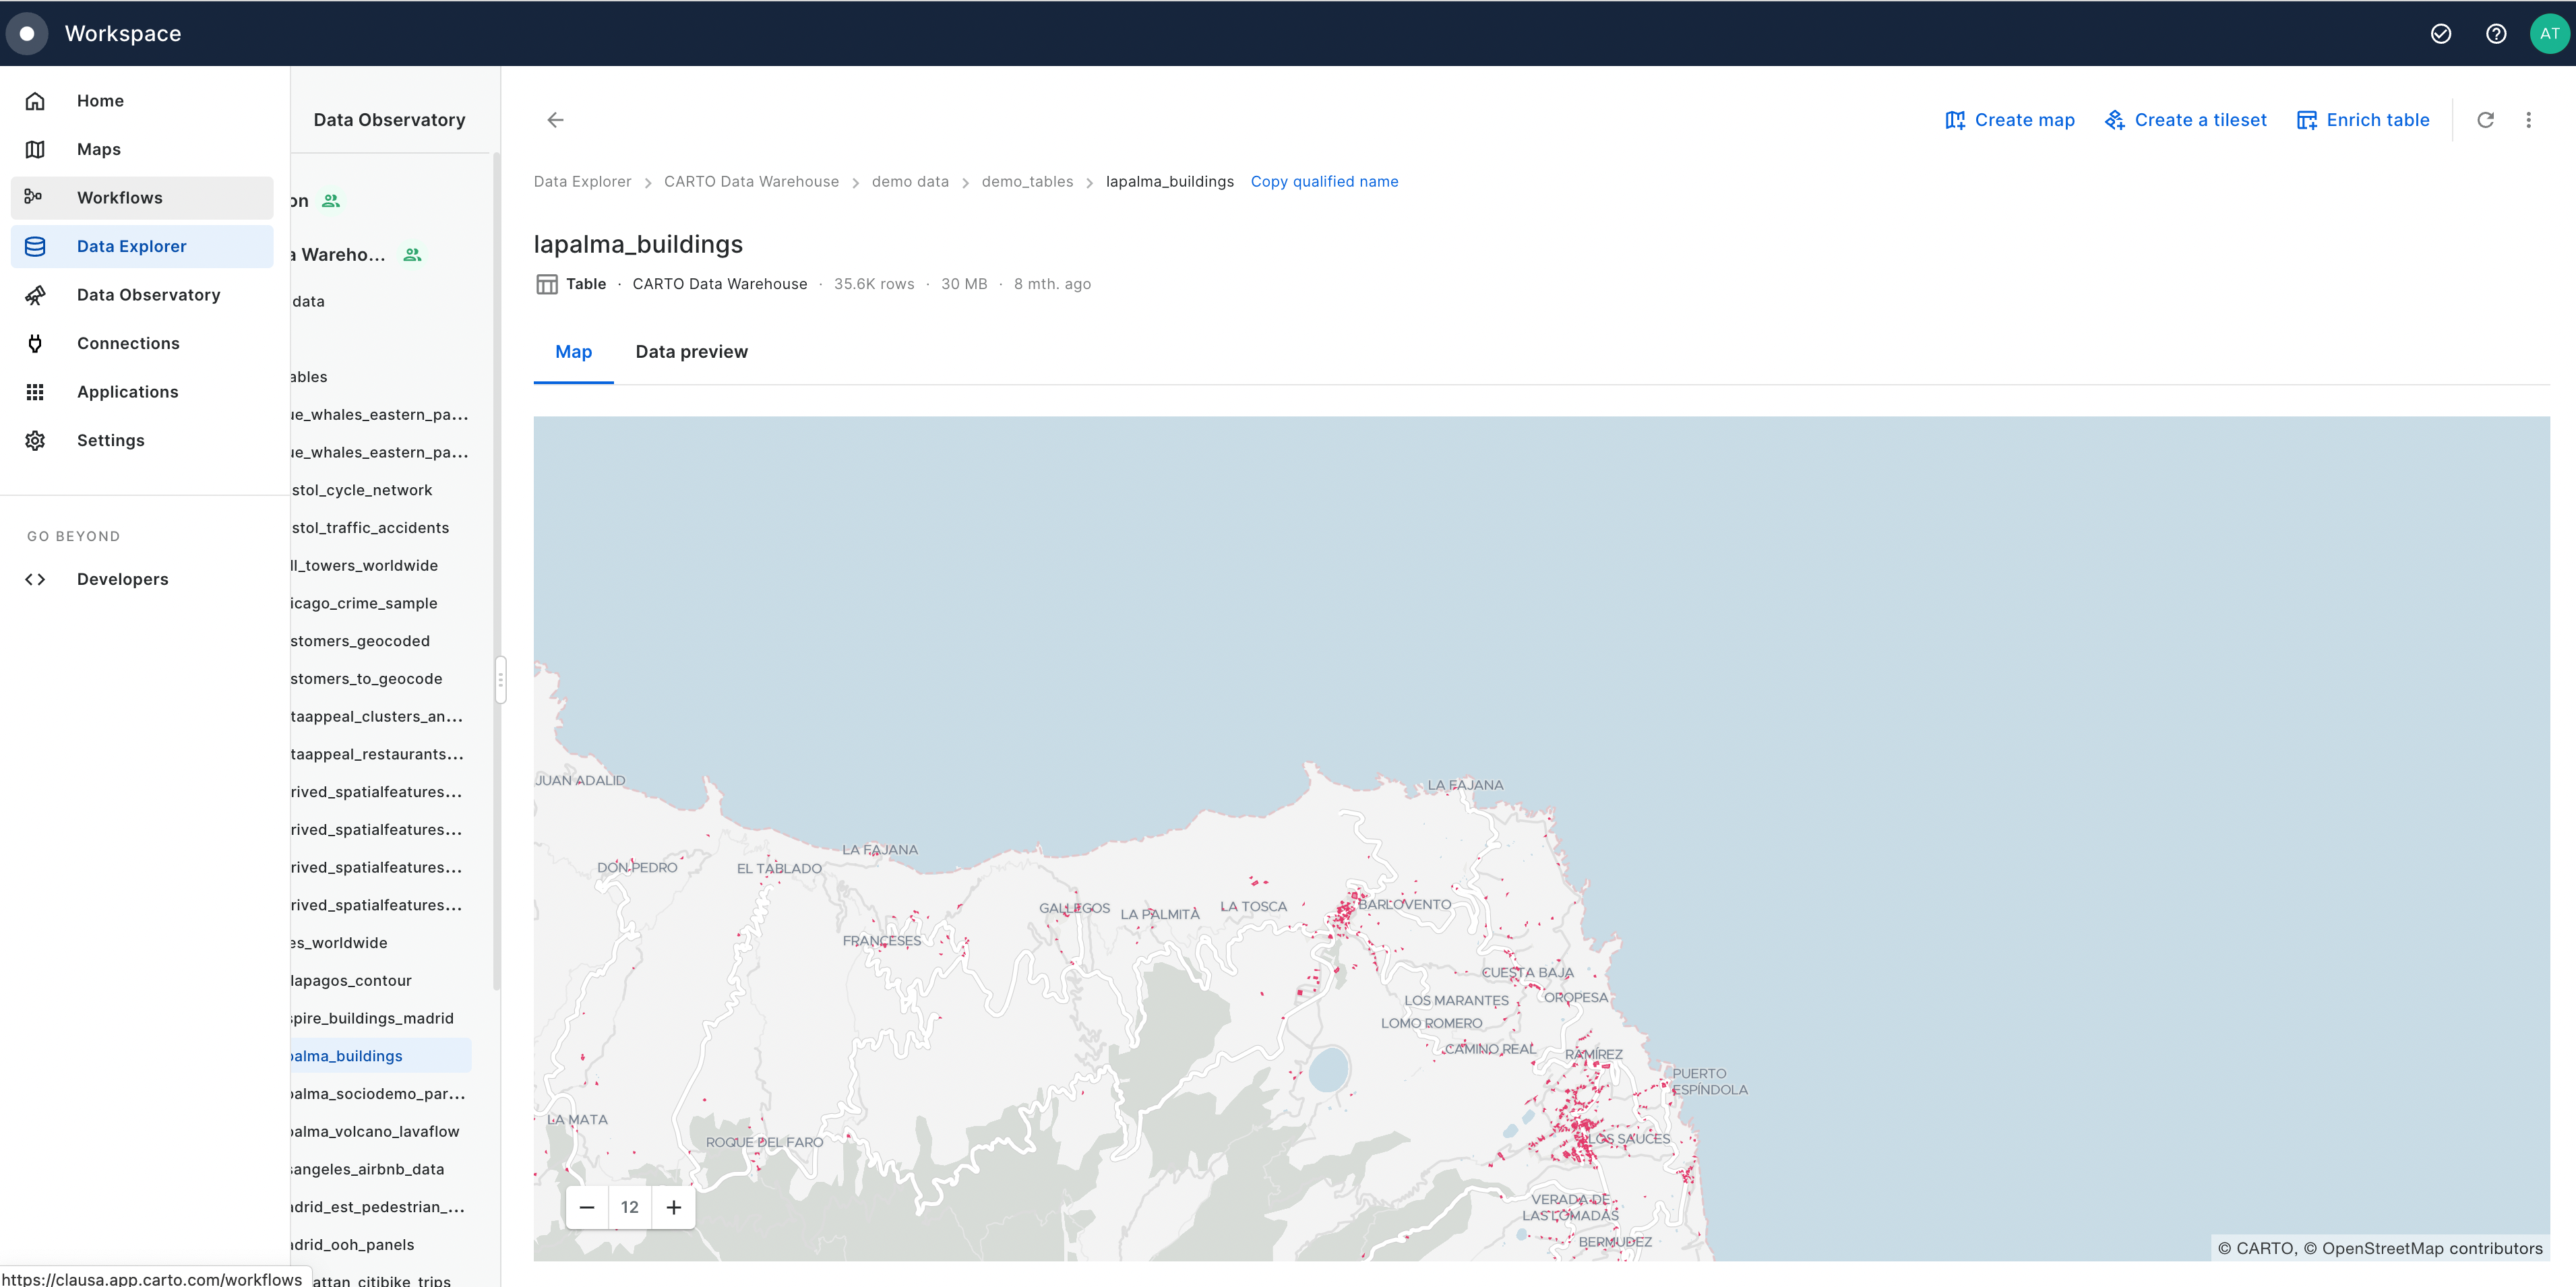This screenshot has width=2576, height=1287.
Task: Click the Home icon in sidebar
Action: 35,101
